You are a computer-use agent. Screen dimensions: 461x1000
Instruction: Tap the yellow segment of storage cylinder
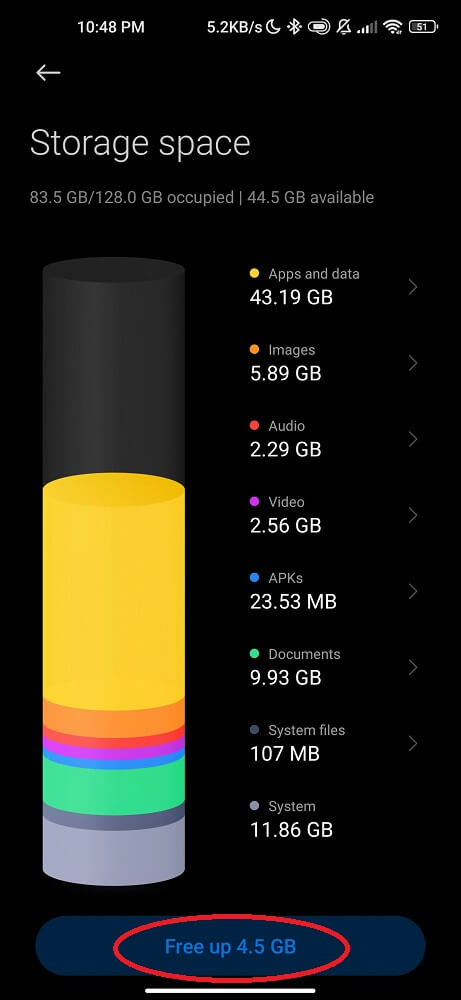pyautogui.click(x=113, y=587)
